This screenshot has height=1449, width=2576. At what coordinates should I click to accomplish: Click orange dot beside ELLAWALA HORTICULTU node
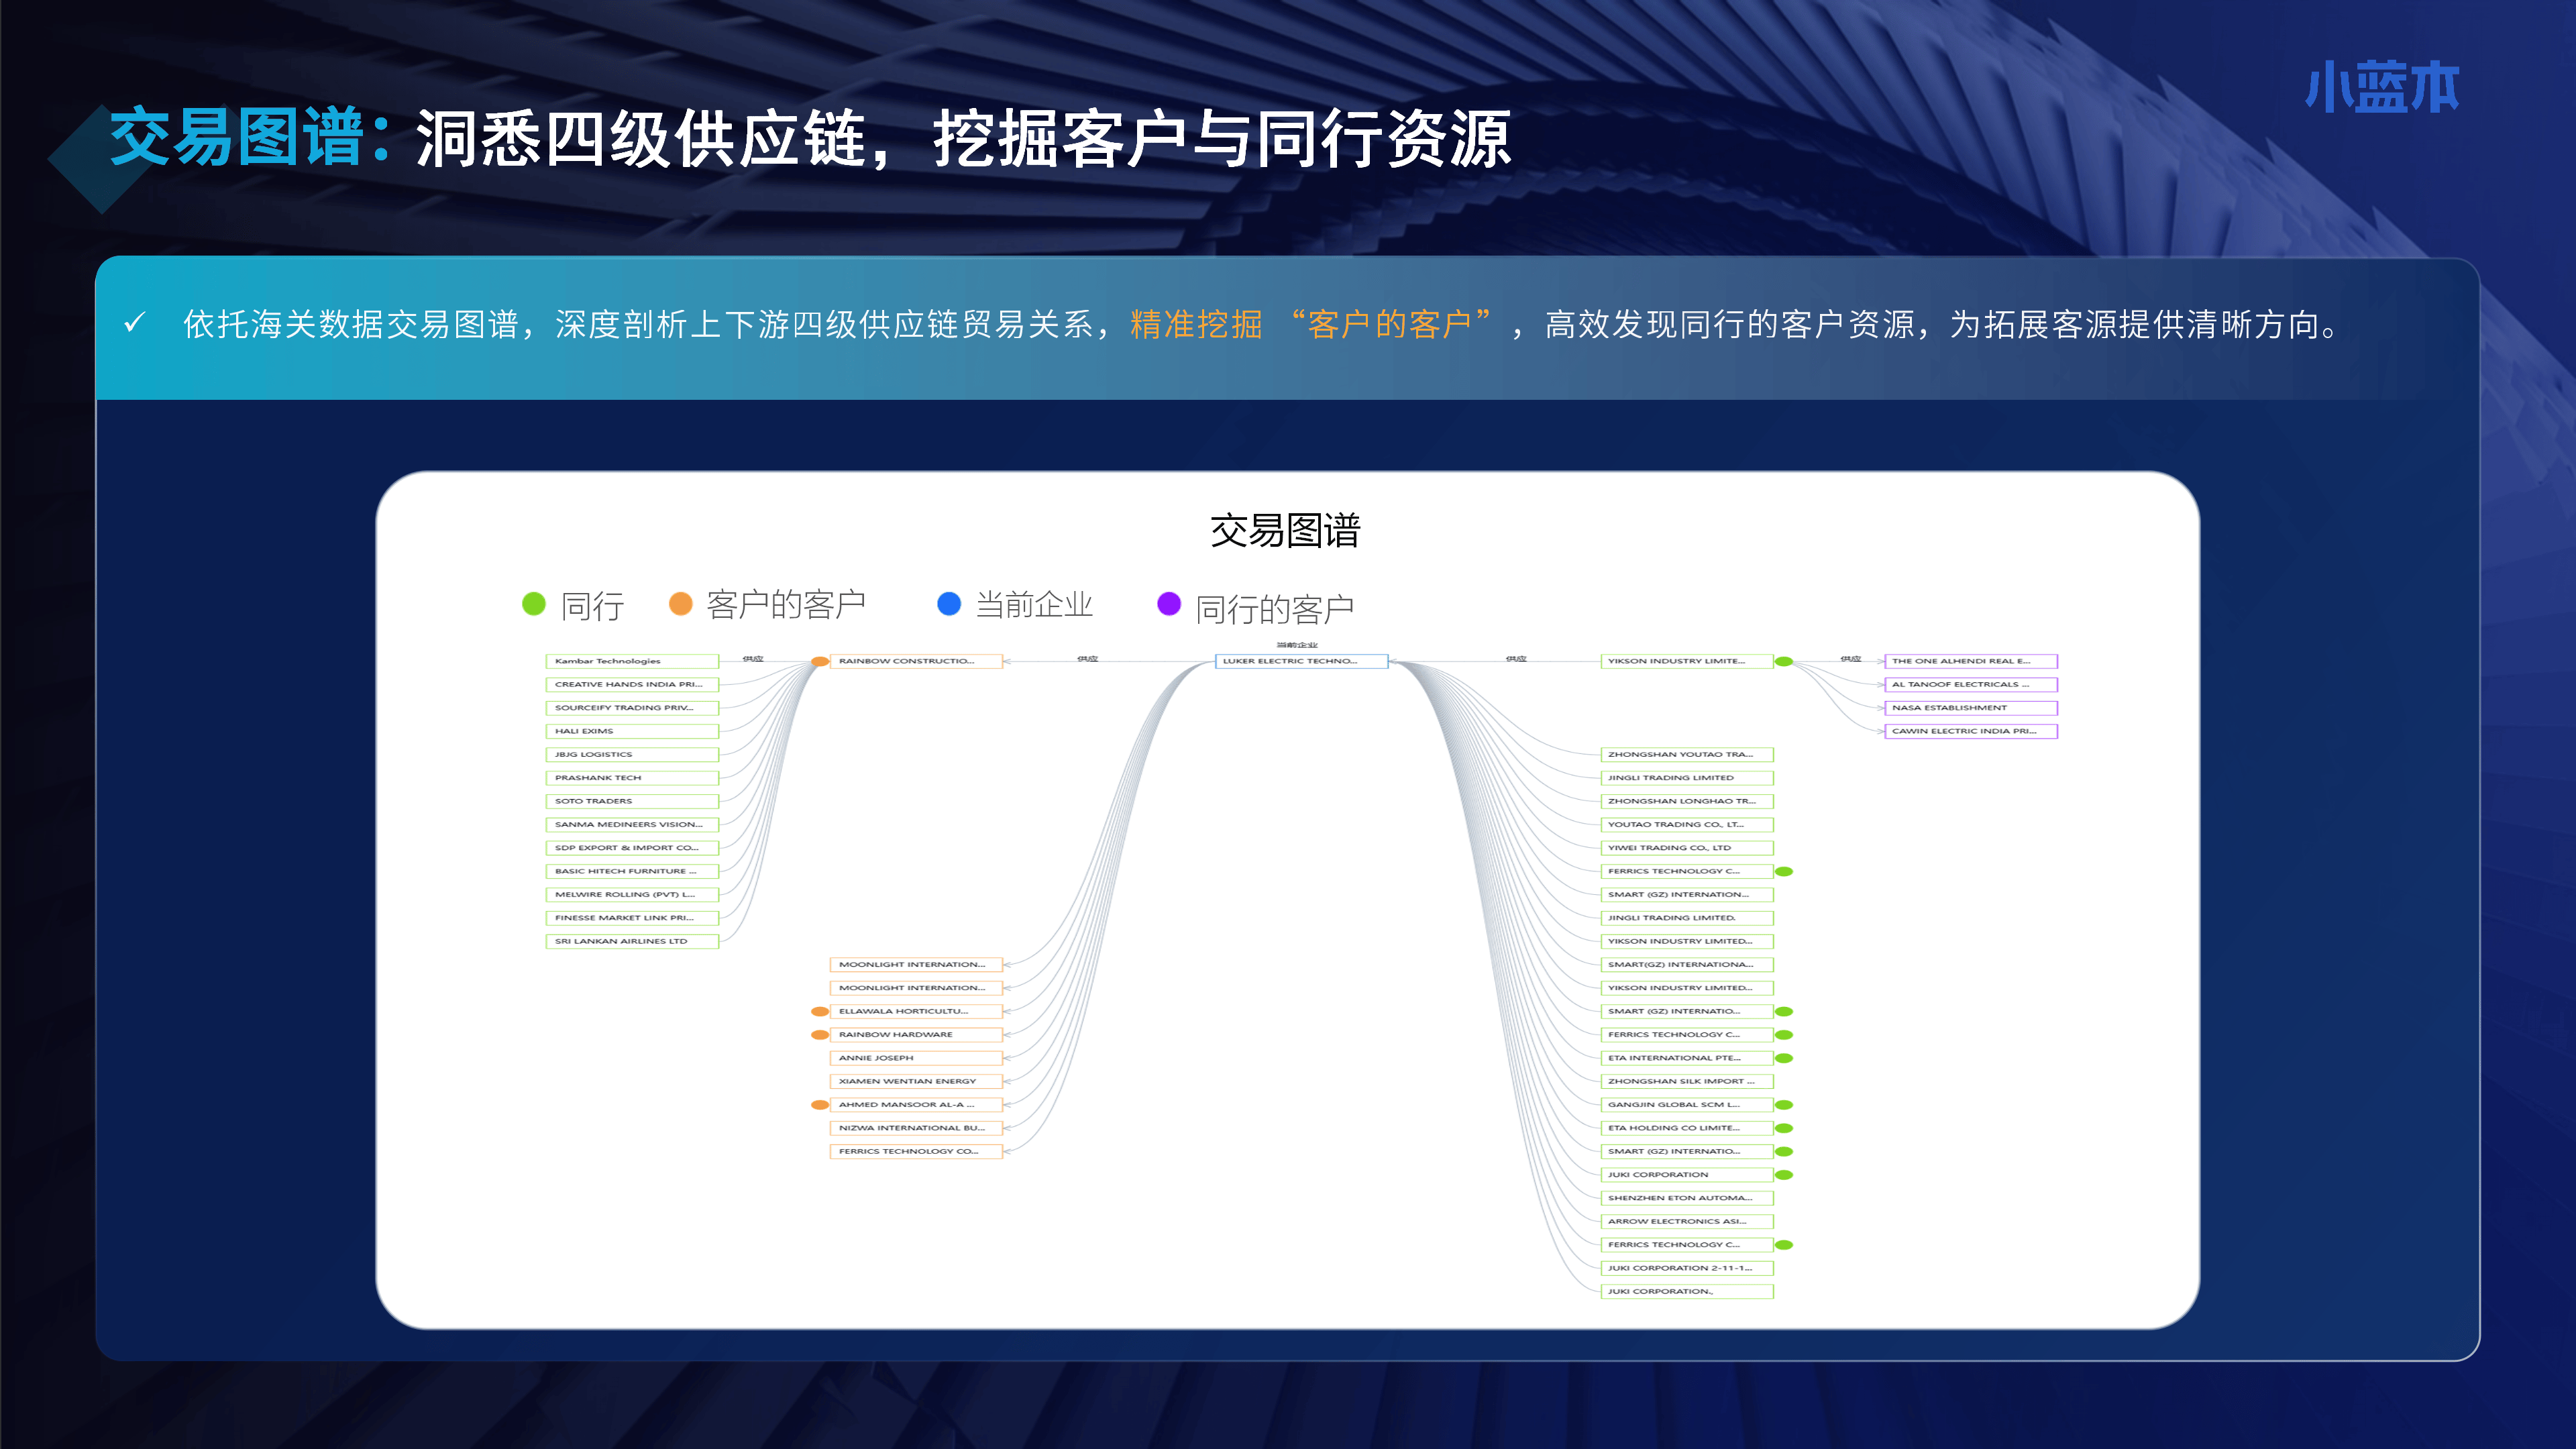point(820,1011)
